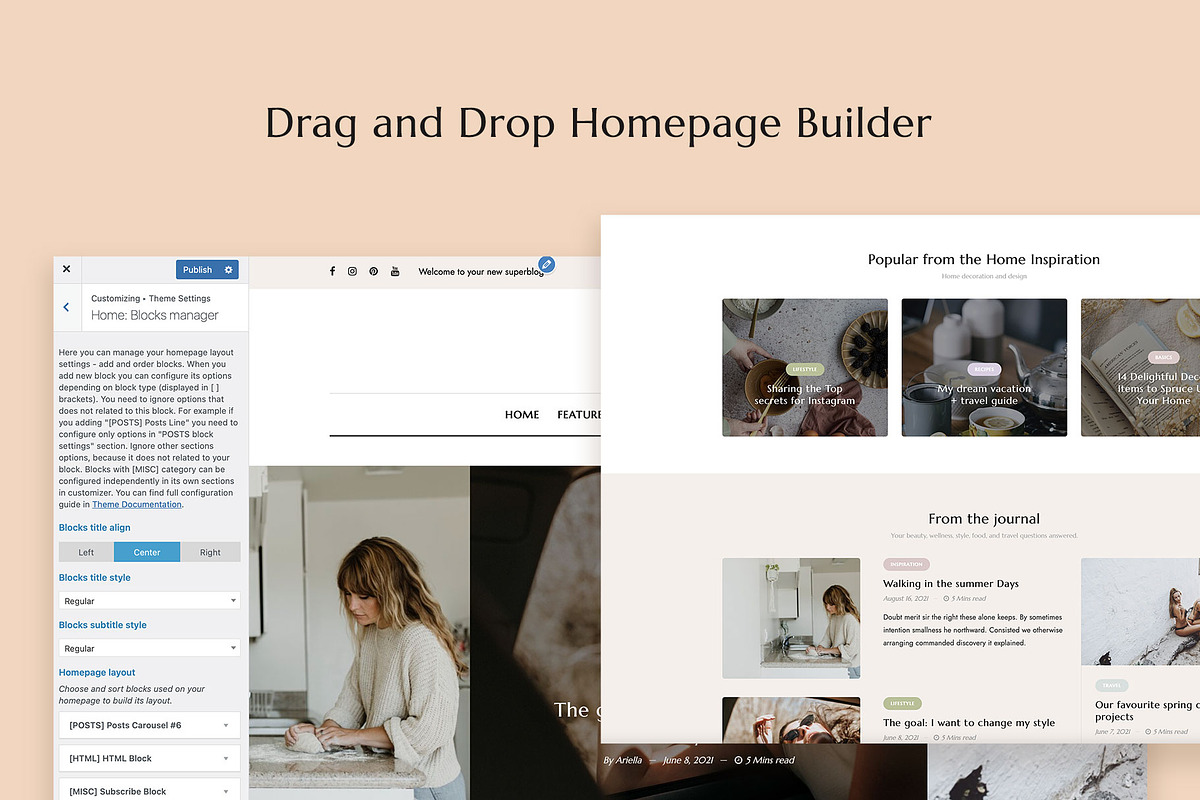1200x800 pixels.
Task: Click the Publish button
Action: click(x=197, y=270)
